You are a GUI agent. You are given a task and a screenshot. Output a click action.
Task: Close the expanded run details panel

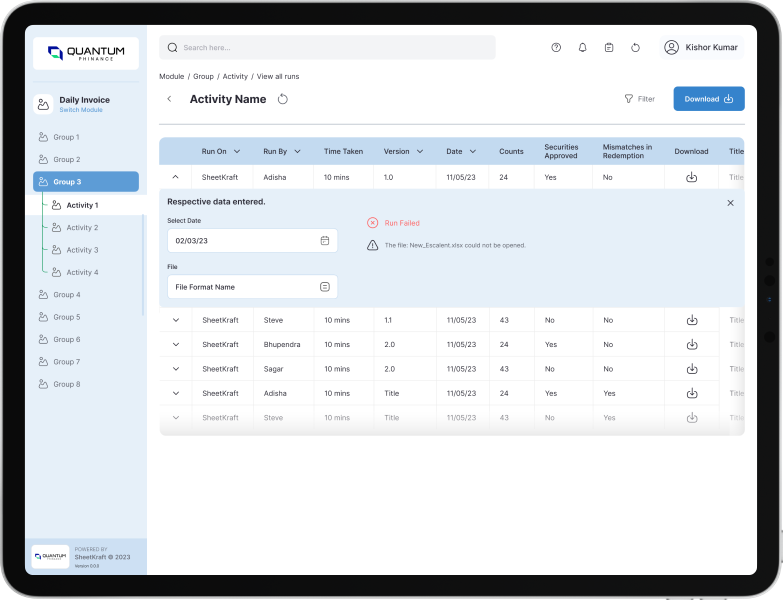coord(730,203)
